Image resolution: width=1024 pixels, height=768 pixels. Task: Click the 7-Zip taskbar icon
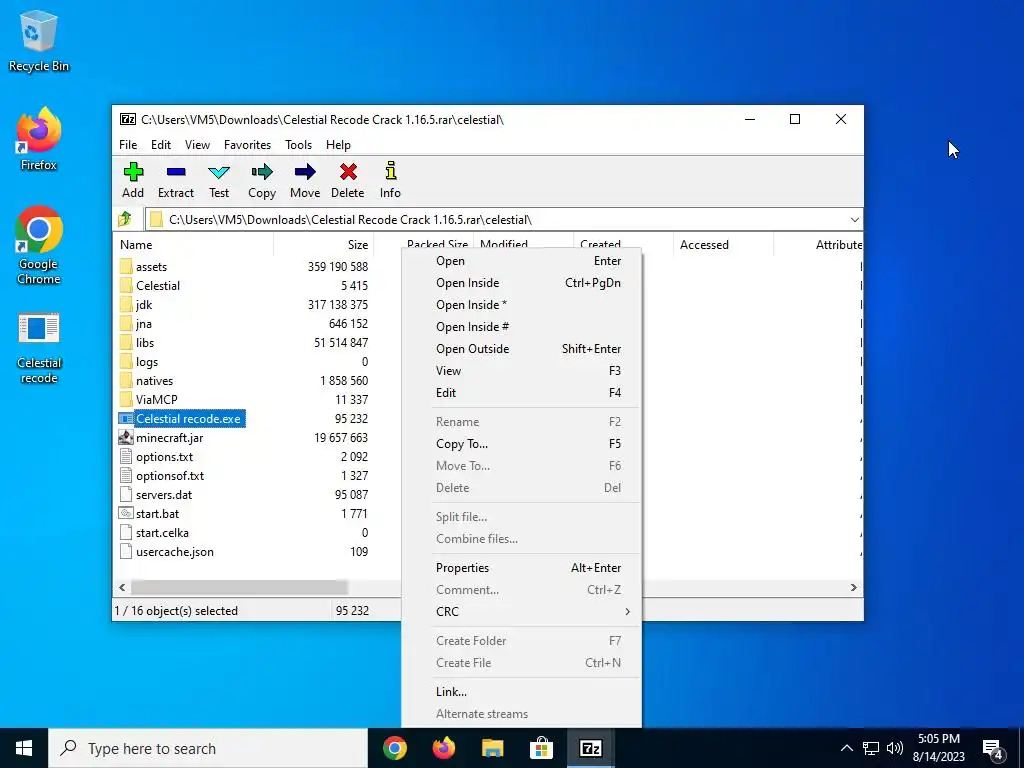tap(590, 748)
